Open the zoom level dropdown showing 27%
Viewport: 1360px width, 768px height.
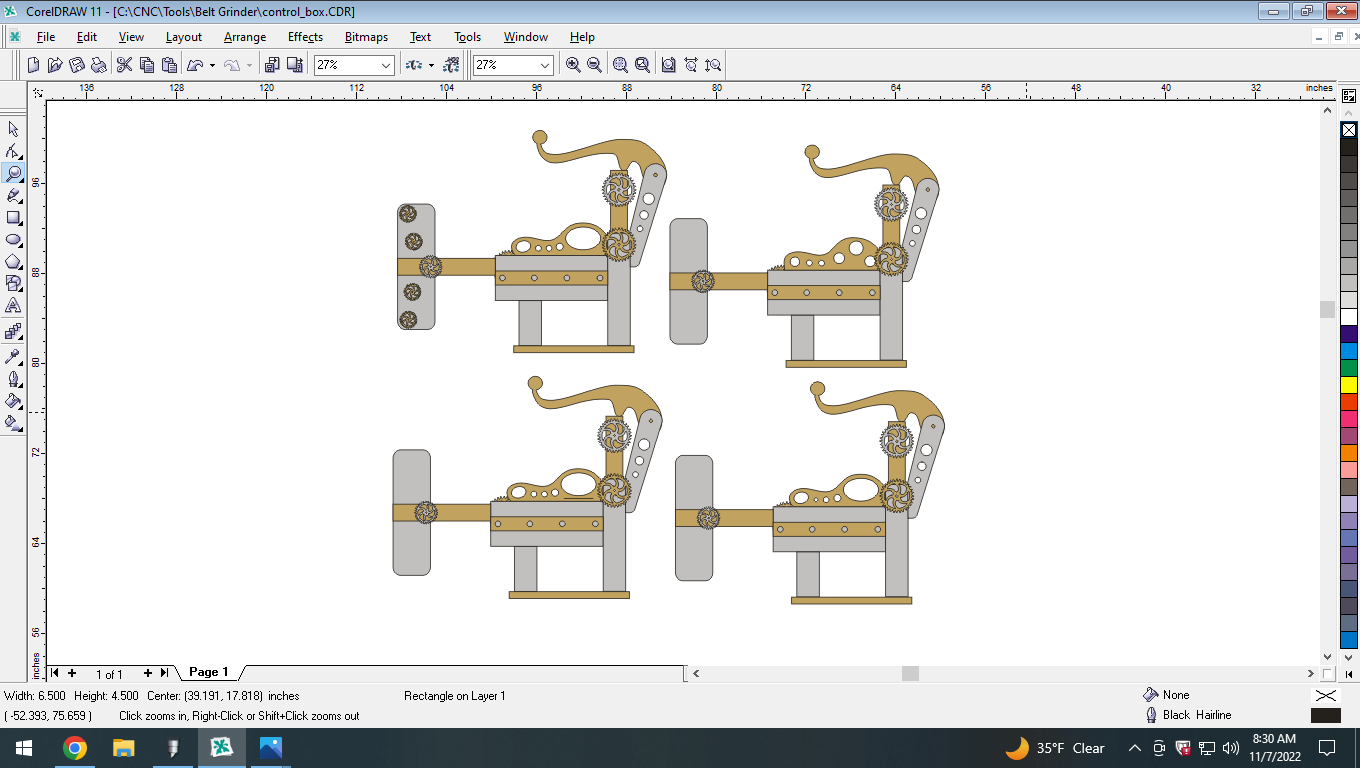pos(386,64)
